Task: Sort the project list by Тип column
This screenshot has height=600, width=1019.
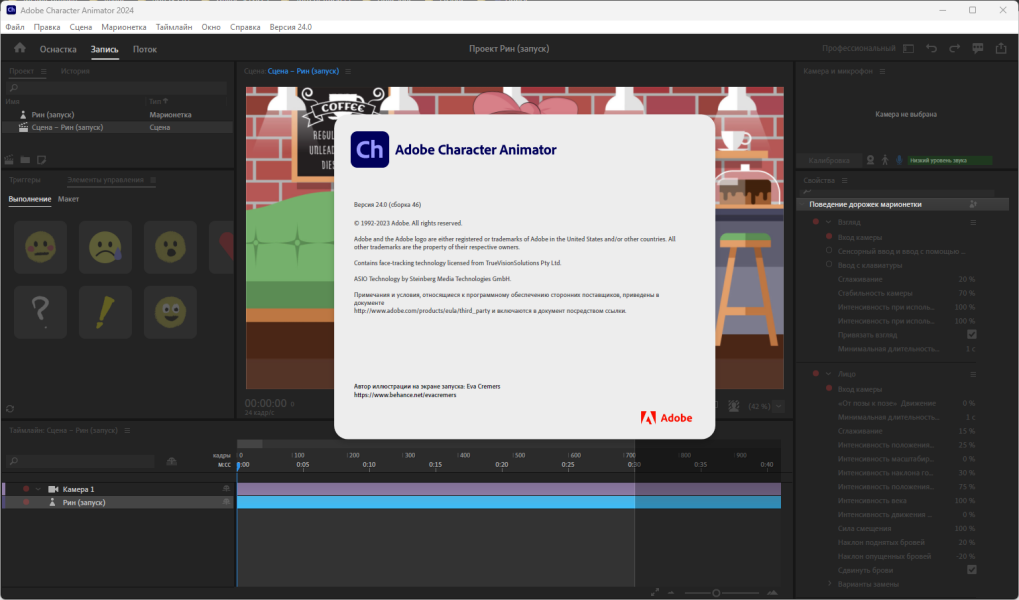Action: pyautogui.click(x=159, y=101)
